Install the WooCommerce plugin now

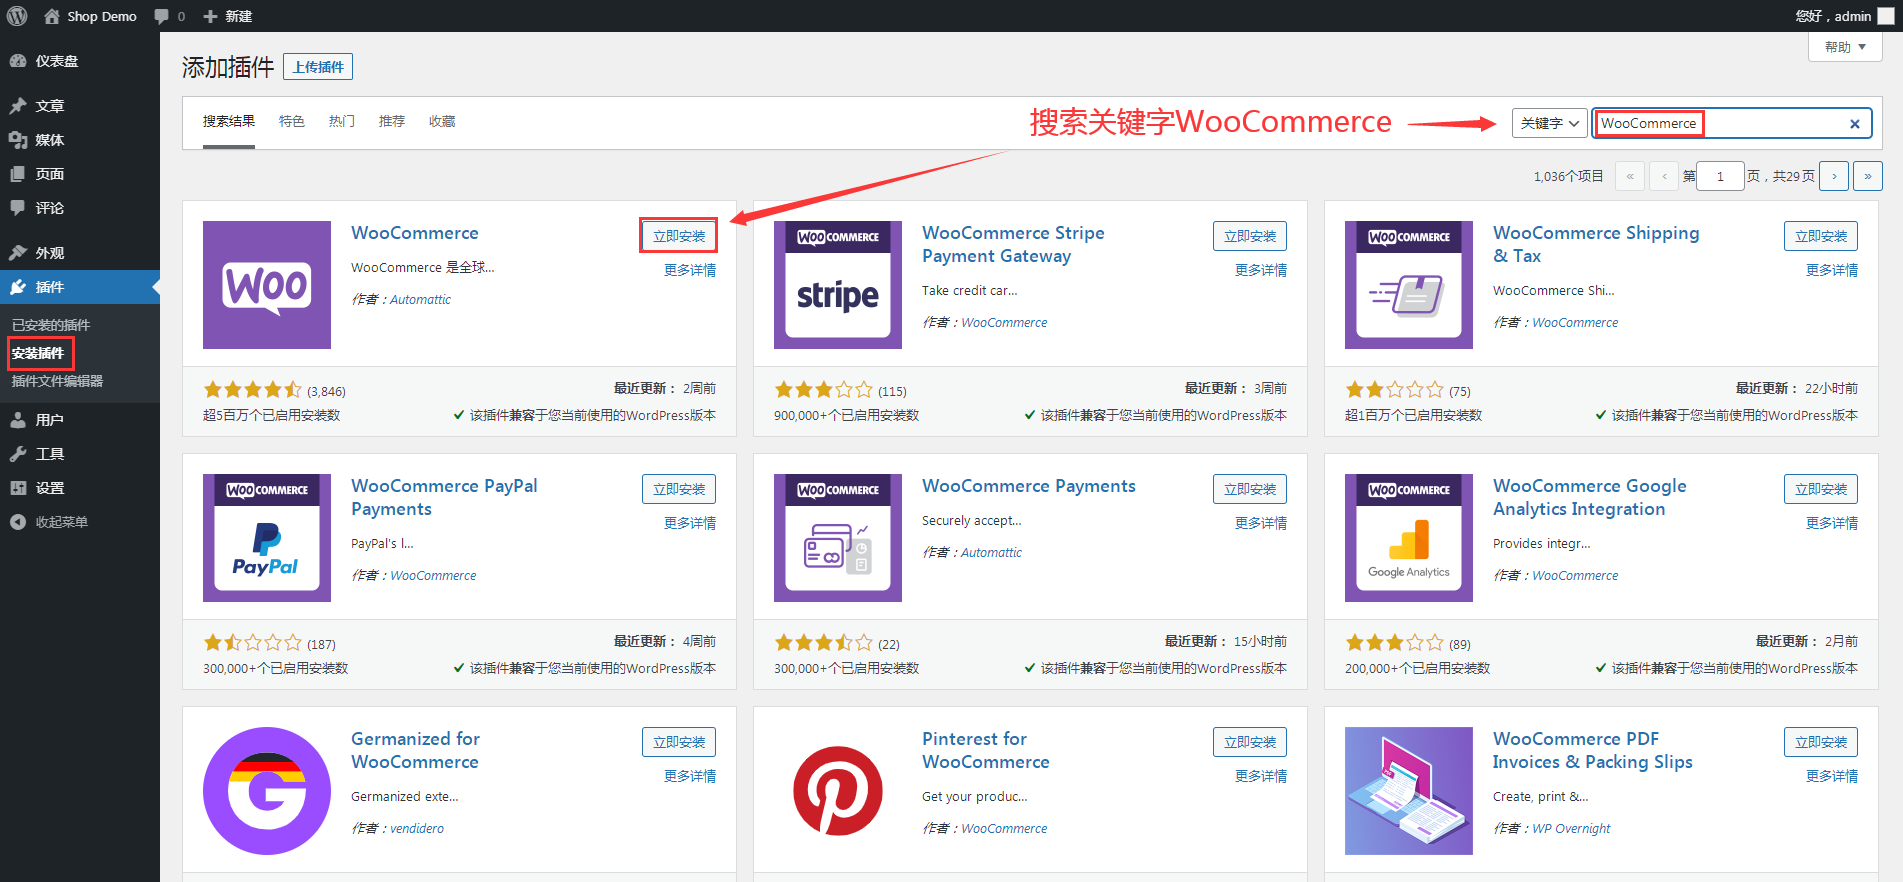pos(679,236)
